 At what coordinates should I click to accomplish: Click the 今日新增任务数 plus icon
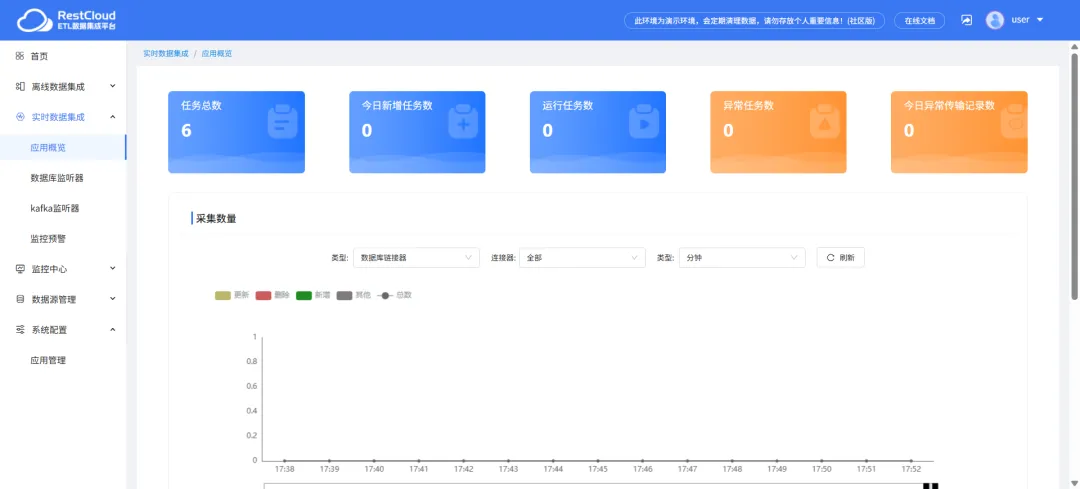(x=463, y=121)
